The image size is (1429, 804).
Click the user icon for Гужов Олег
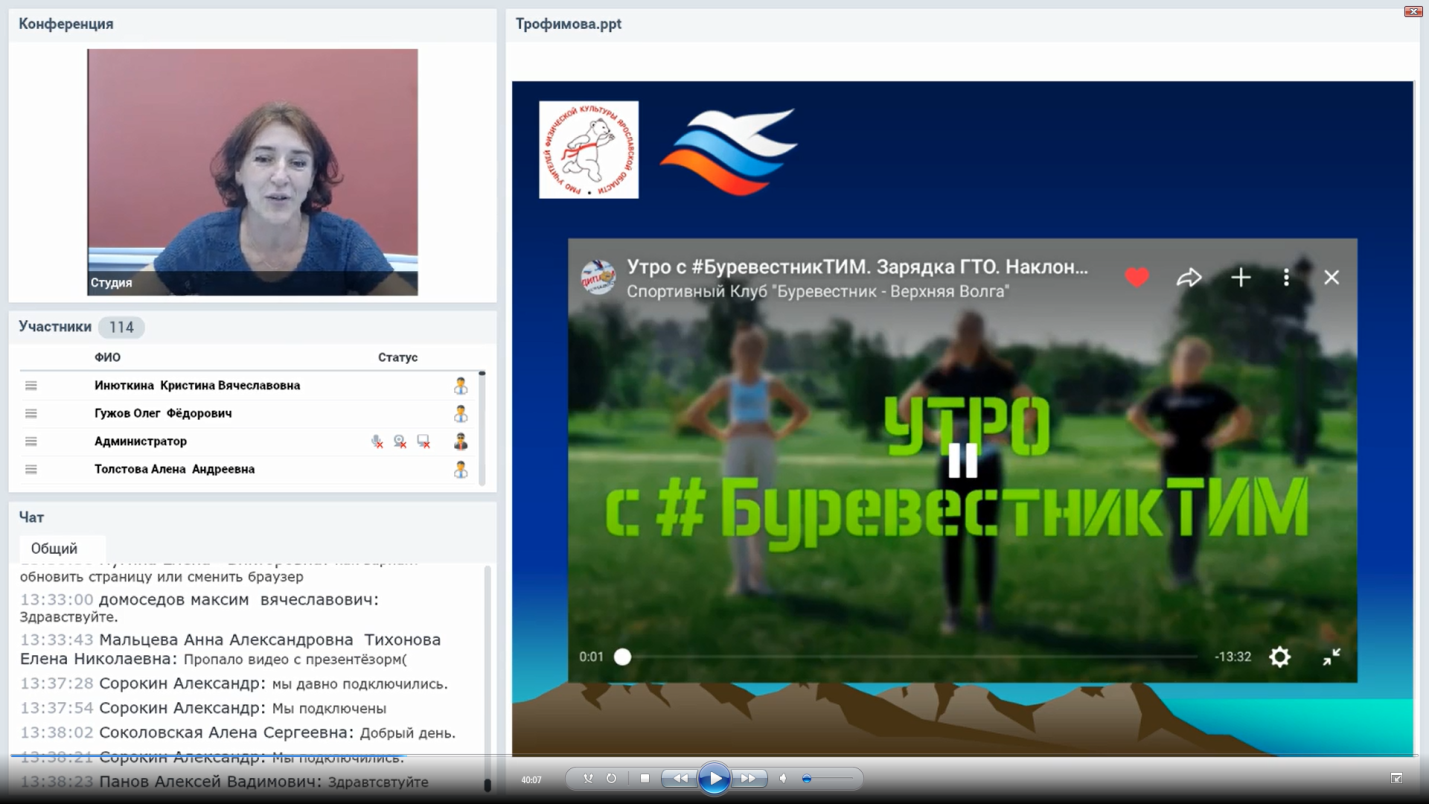point(461,413)
